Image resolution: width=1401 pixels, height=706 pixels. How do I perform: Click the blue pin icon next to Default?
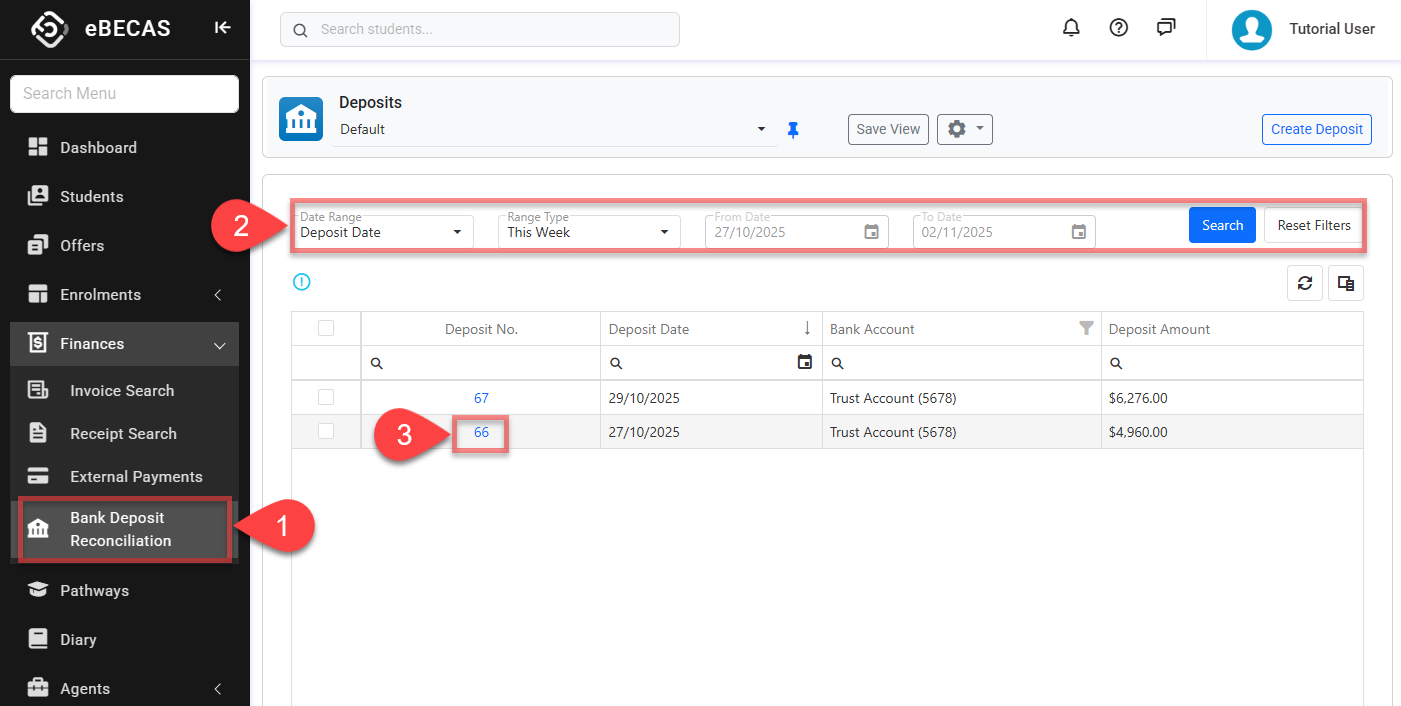point(793,130)
